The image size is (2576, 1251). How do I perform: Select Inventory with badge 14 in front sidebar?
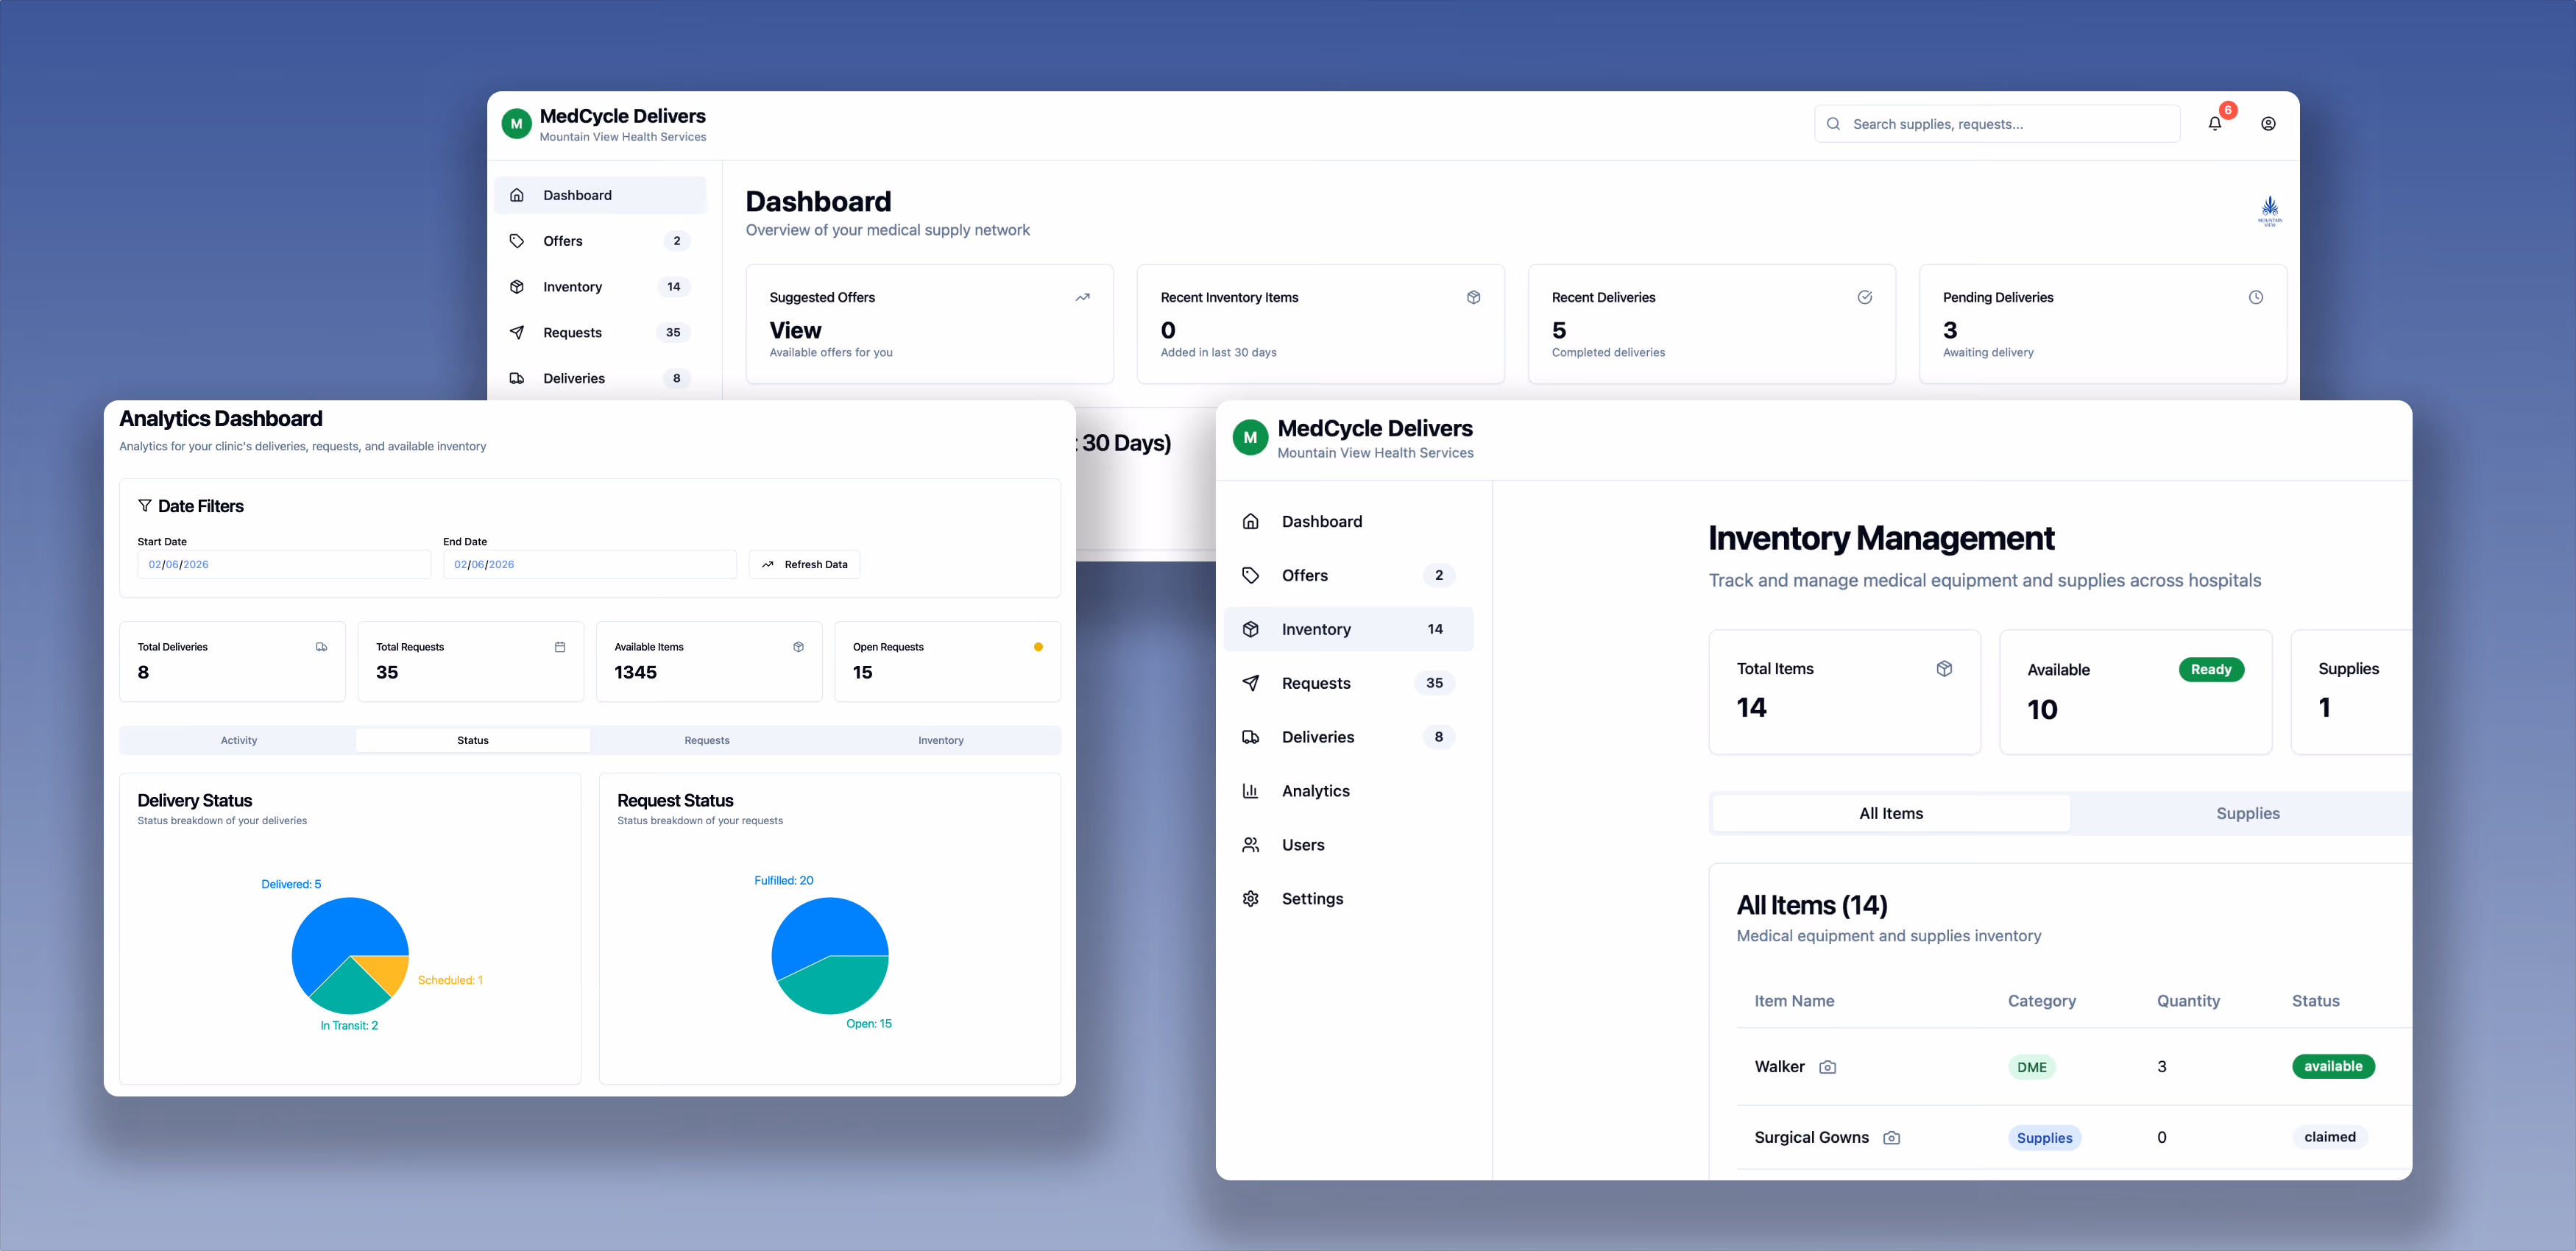1347,629
